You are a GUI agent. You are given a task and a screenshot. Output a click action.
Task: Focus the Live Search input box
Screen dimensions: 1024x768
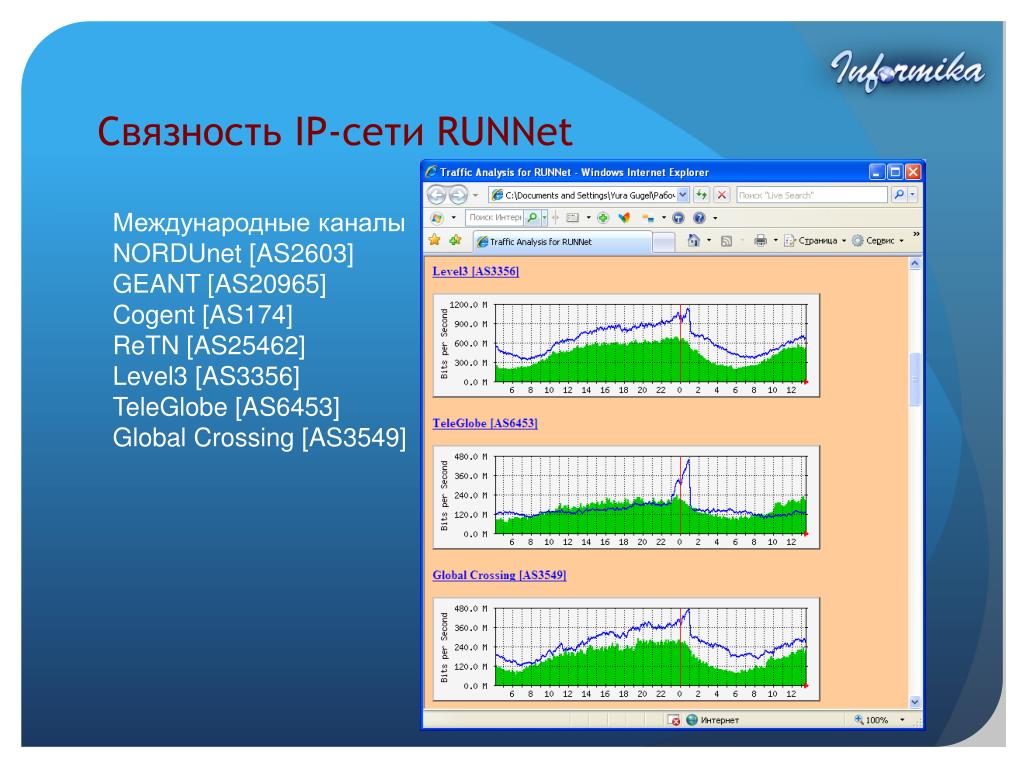tap(812, 195)
